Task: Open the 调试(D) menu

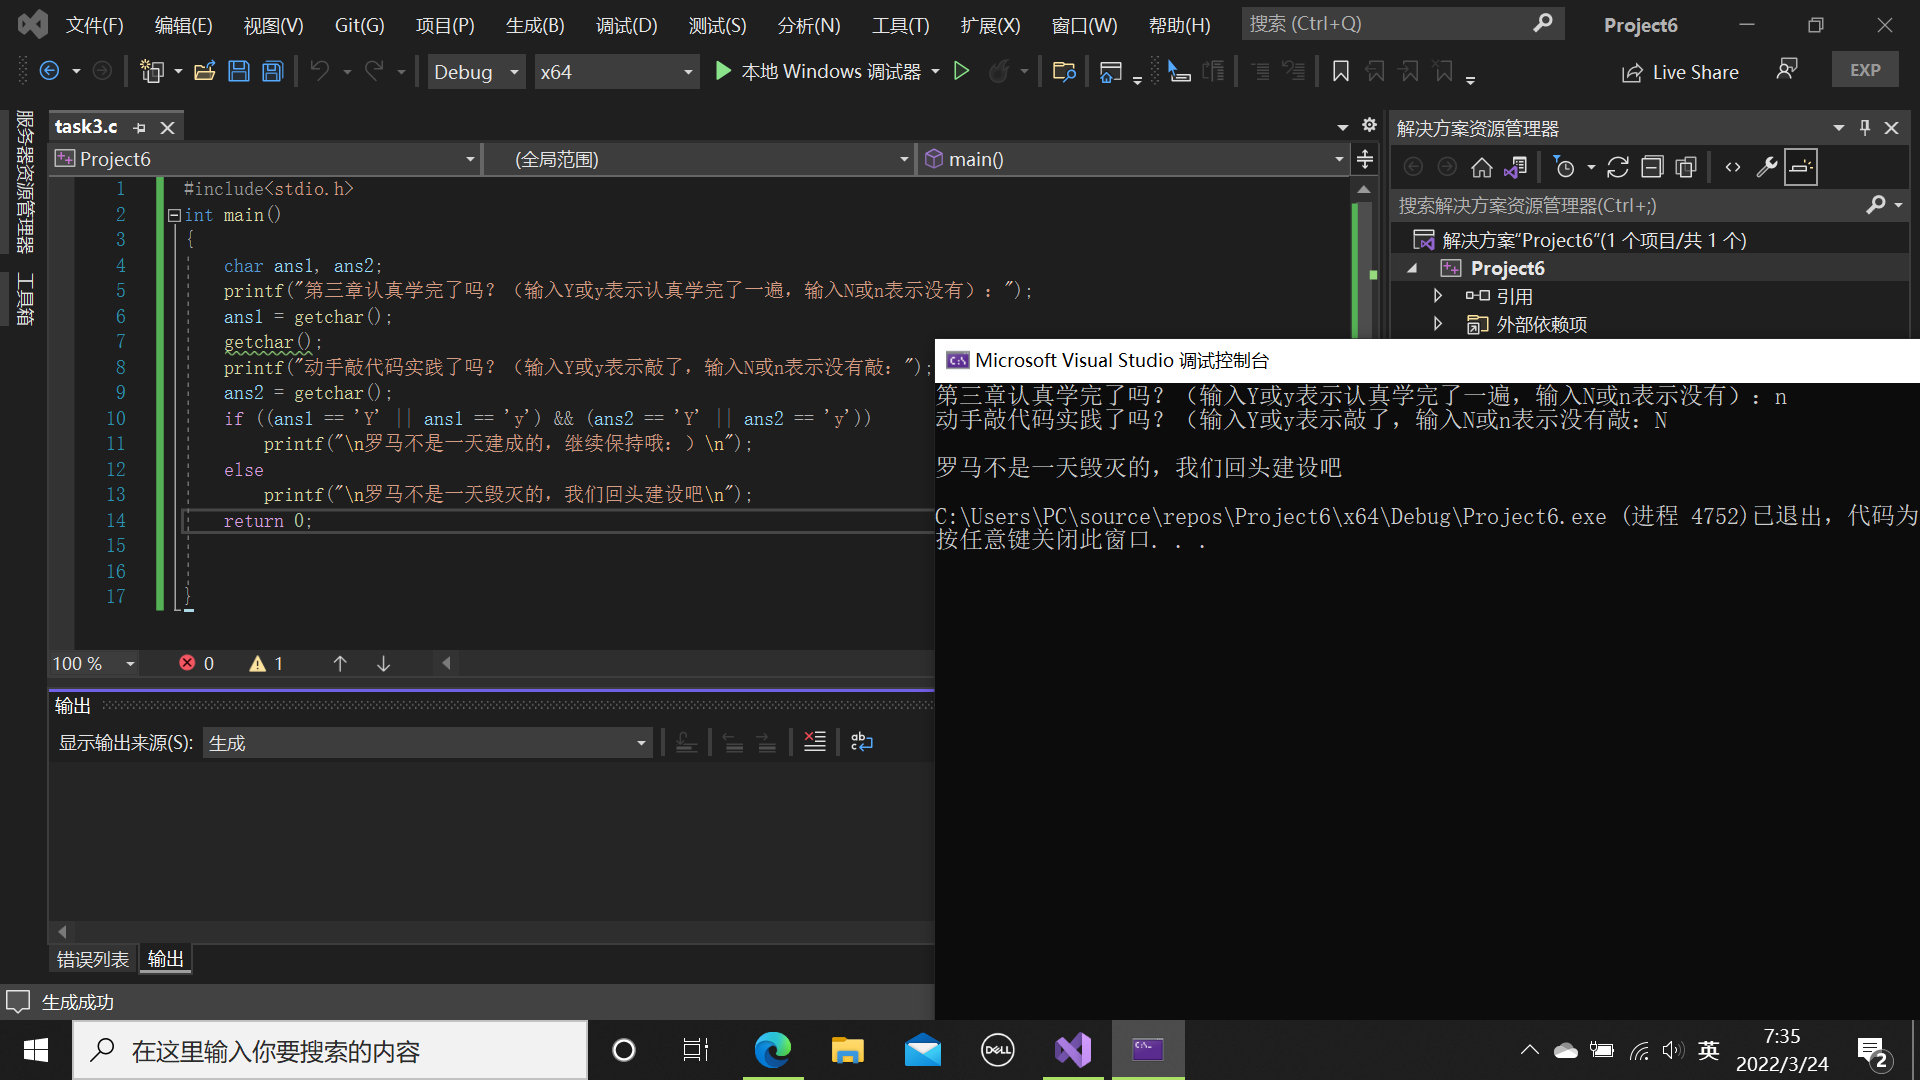Action: 626,25
